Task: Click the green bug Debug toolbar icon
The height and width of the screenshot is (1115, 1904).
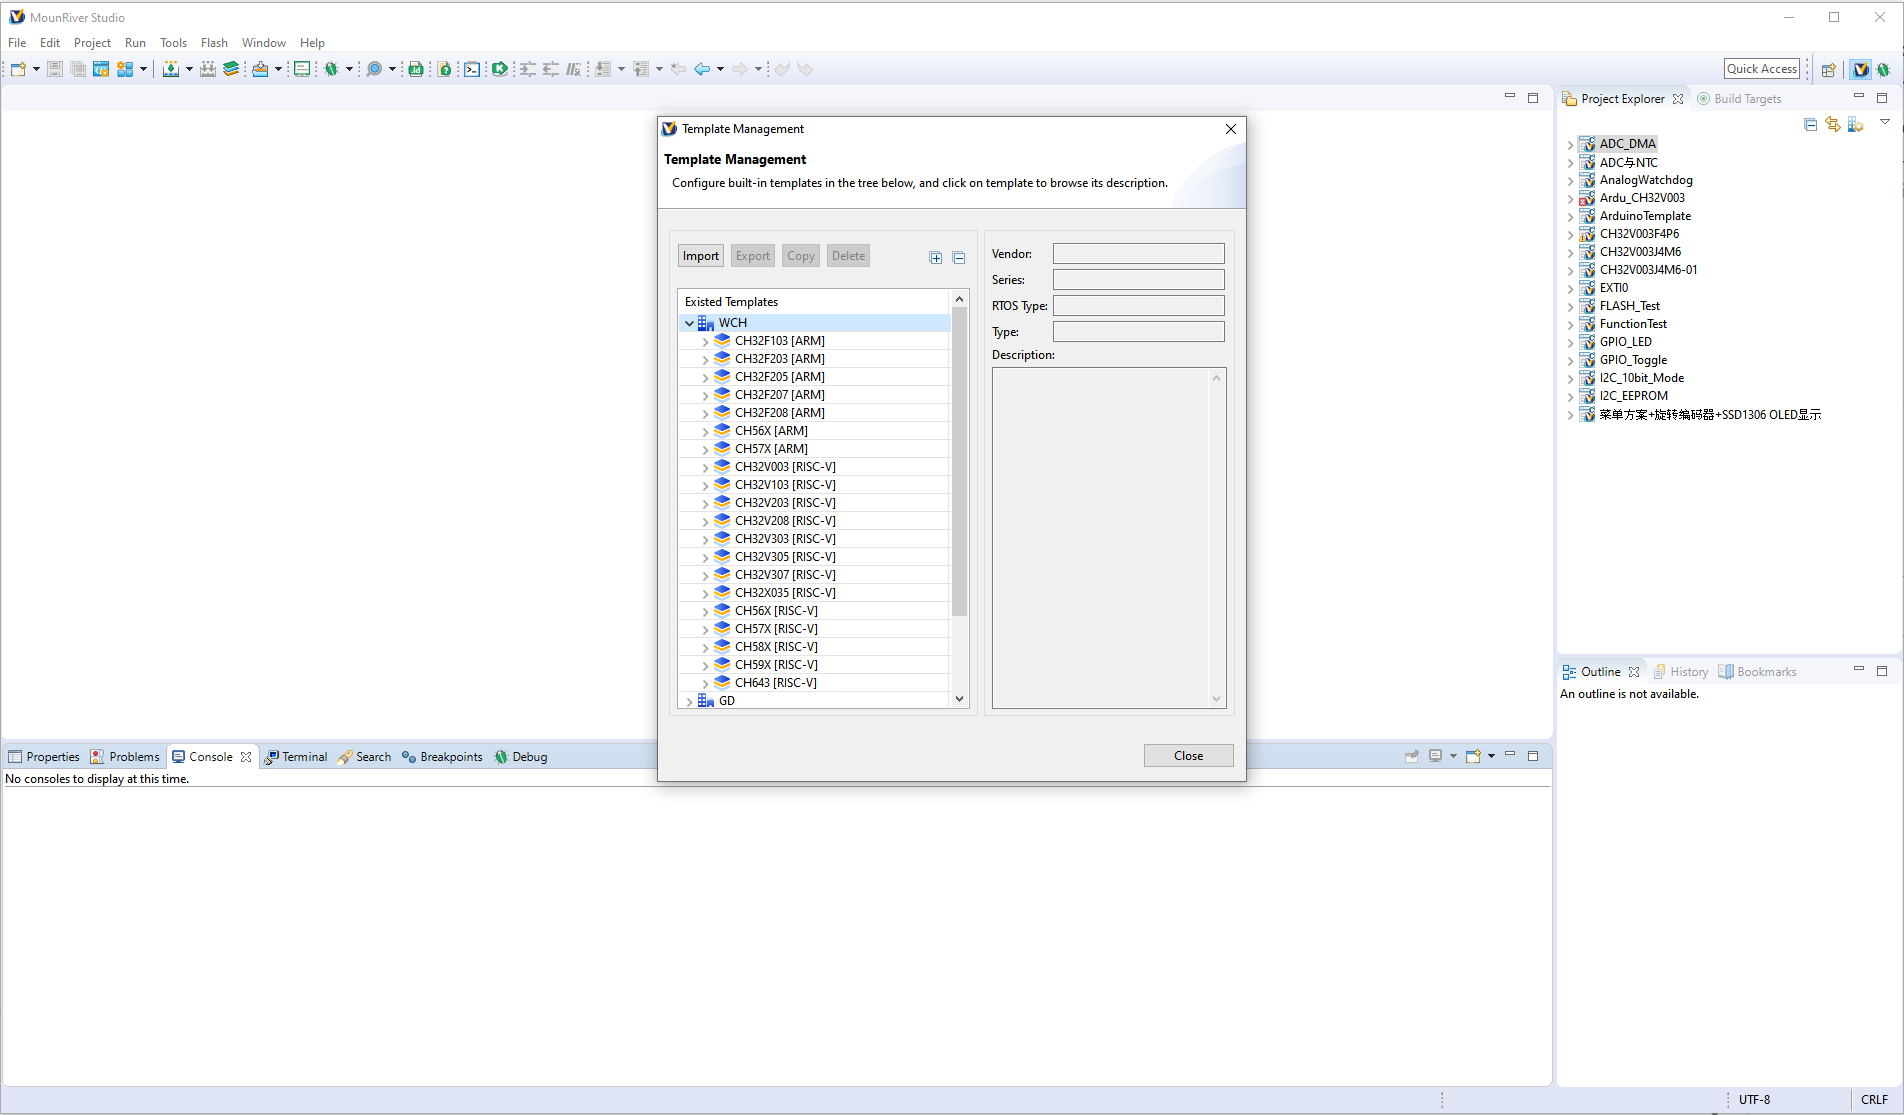Action: [331, 69]
